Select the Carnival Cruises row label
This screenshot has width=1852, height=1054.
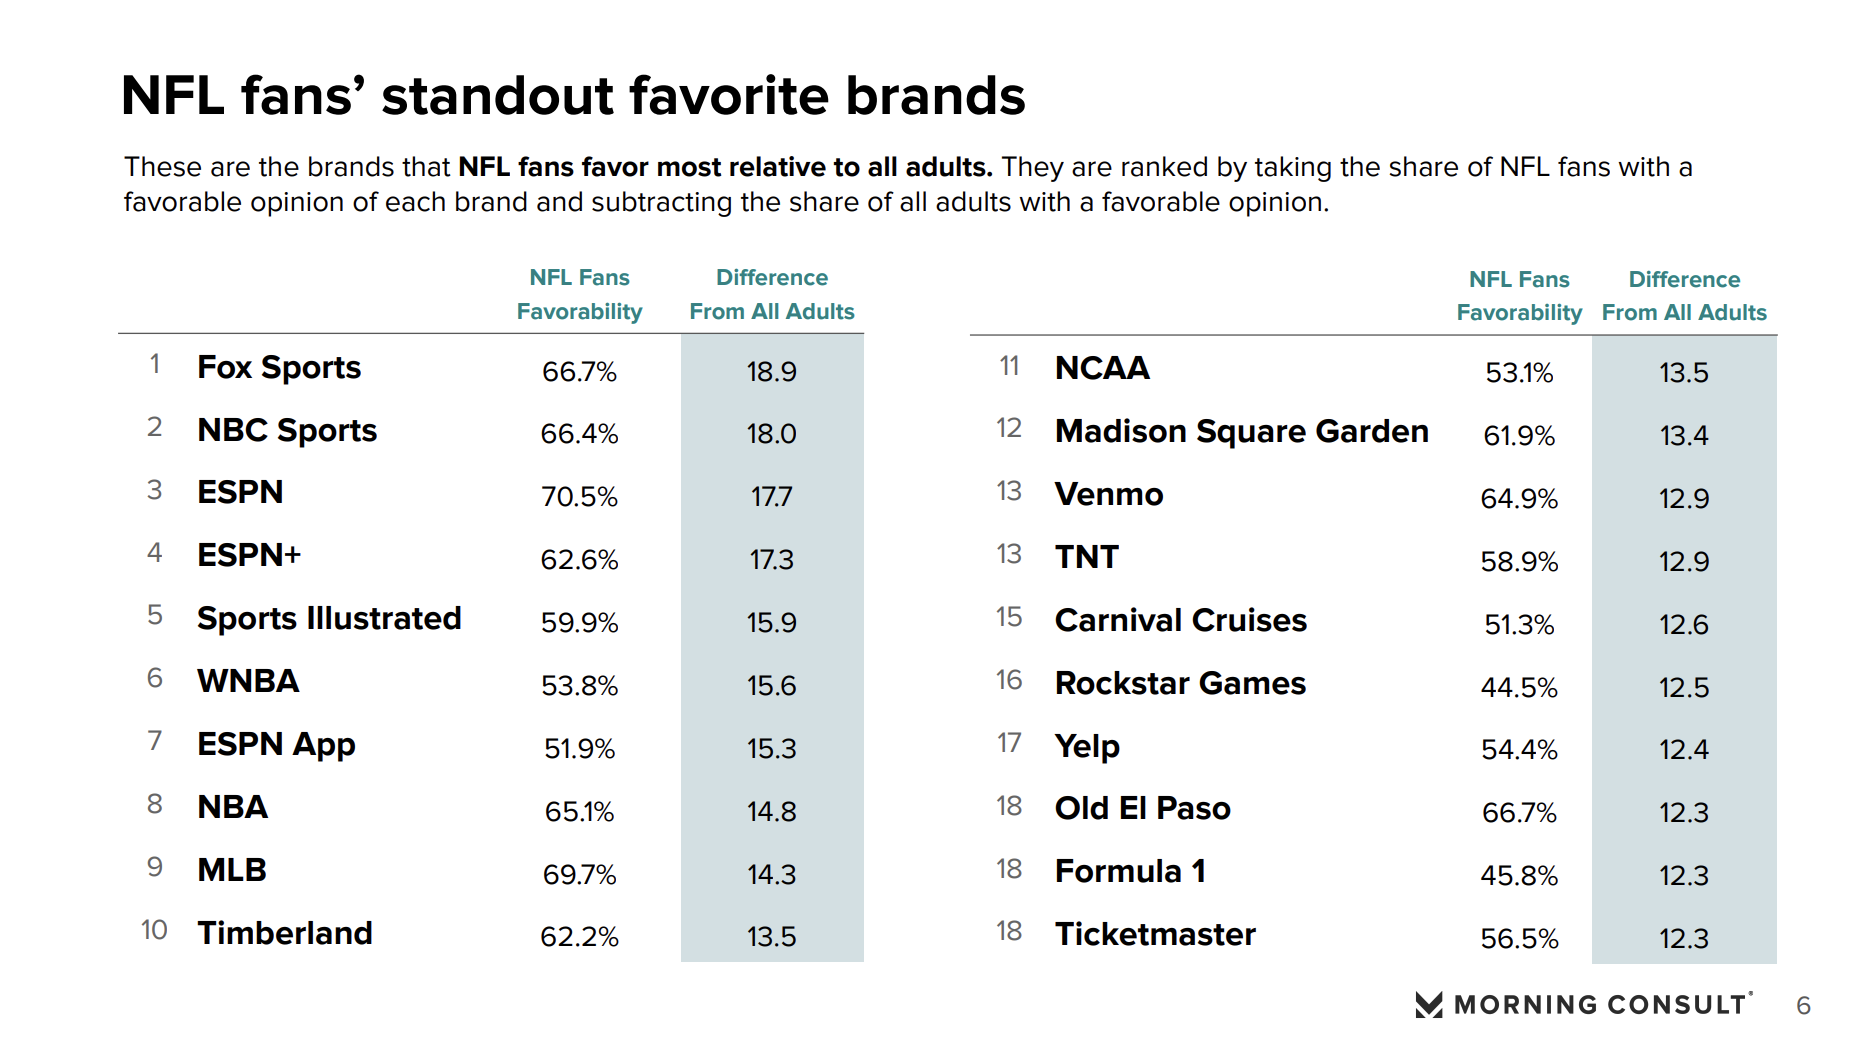point(1180,621)
